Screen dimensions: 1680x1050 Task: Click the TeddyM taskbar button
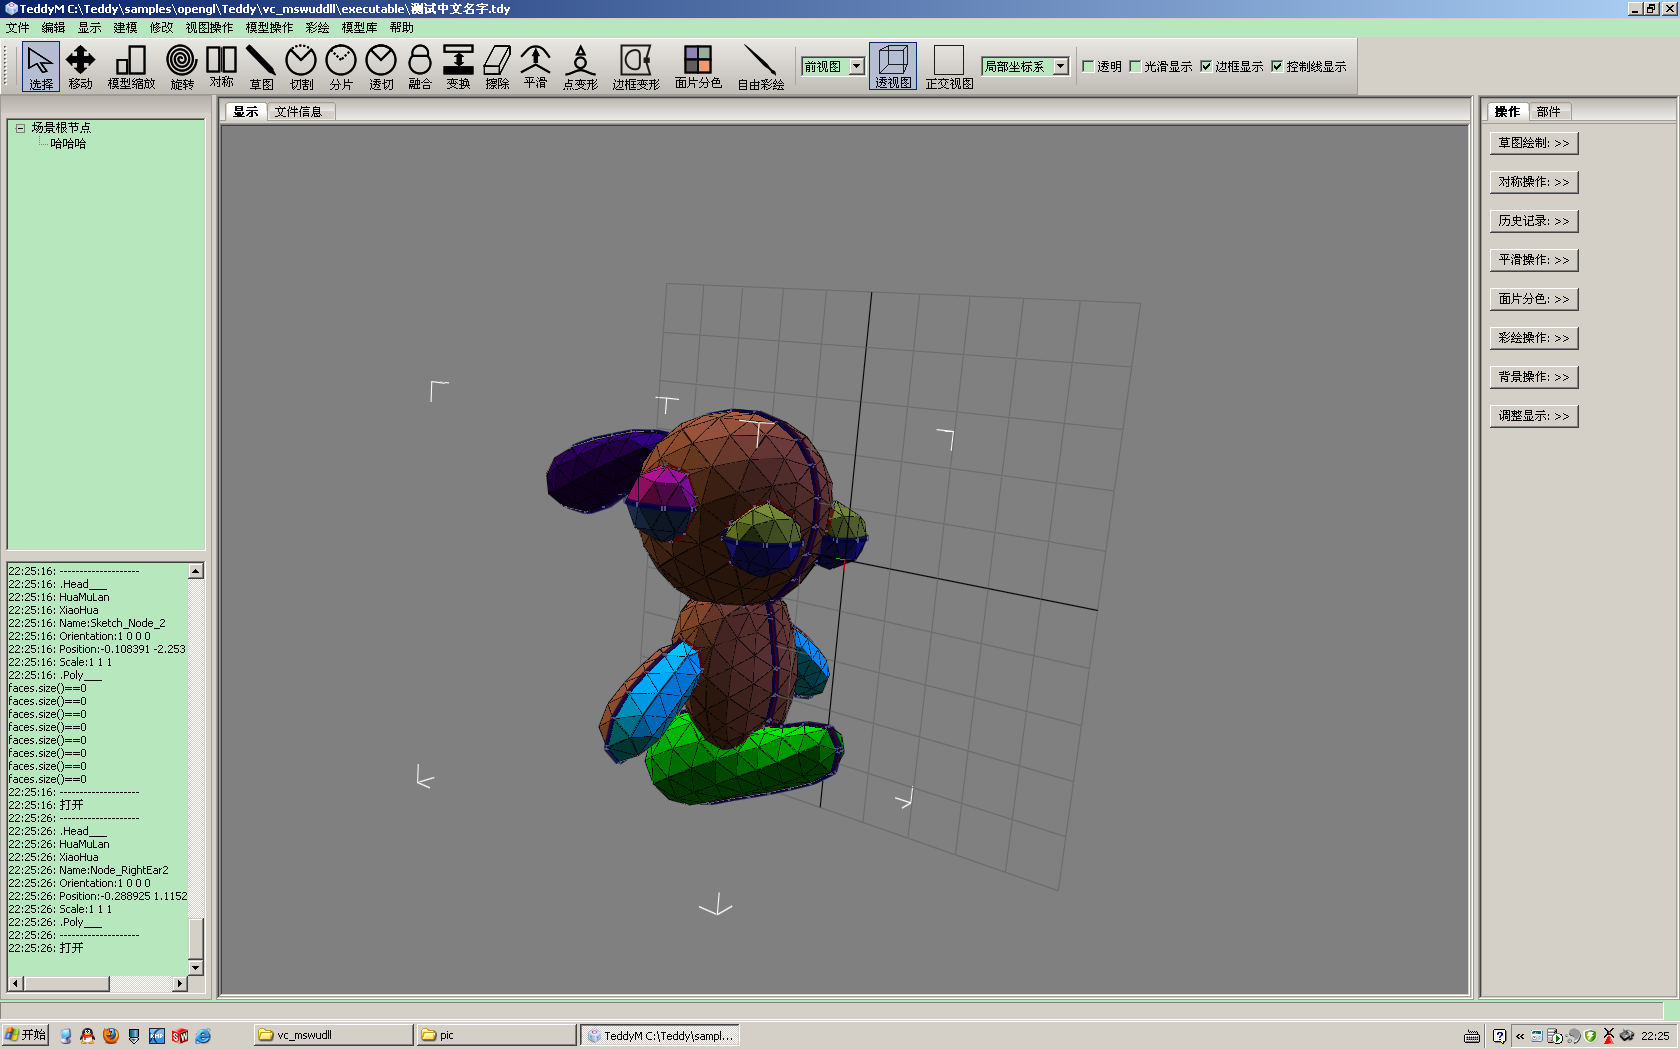[x=661, y=1035]
